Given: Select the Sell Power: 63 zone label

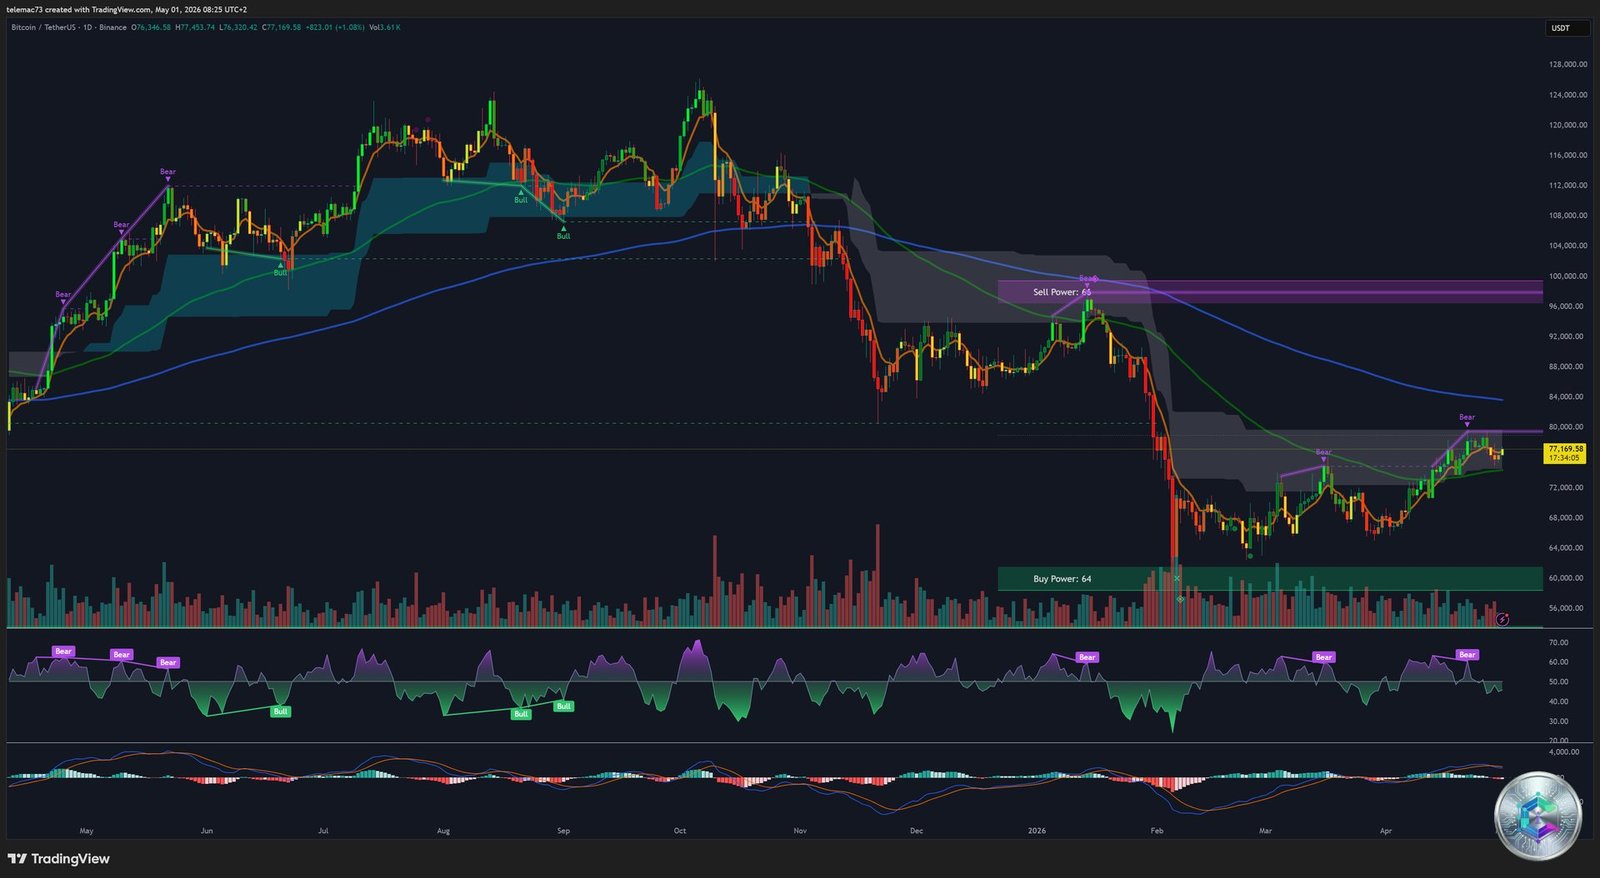Looking at the screenshot, I should coord(1062,292).
